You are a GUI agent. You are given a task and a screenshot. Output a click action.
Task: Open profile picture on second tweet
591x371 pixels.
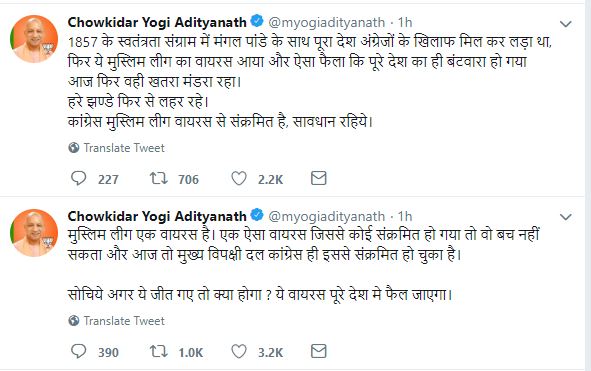(34, 233)
